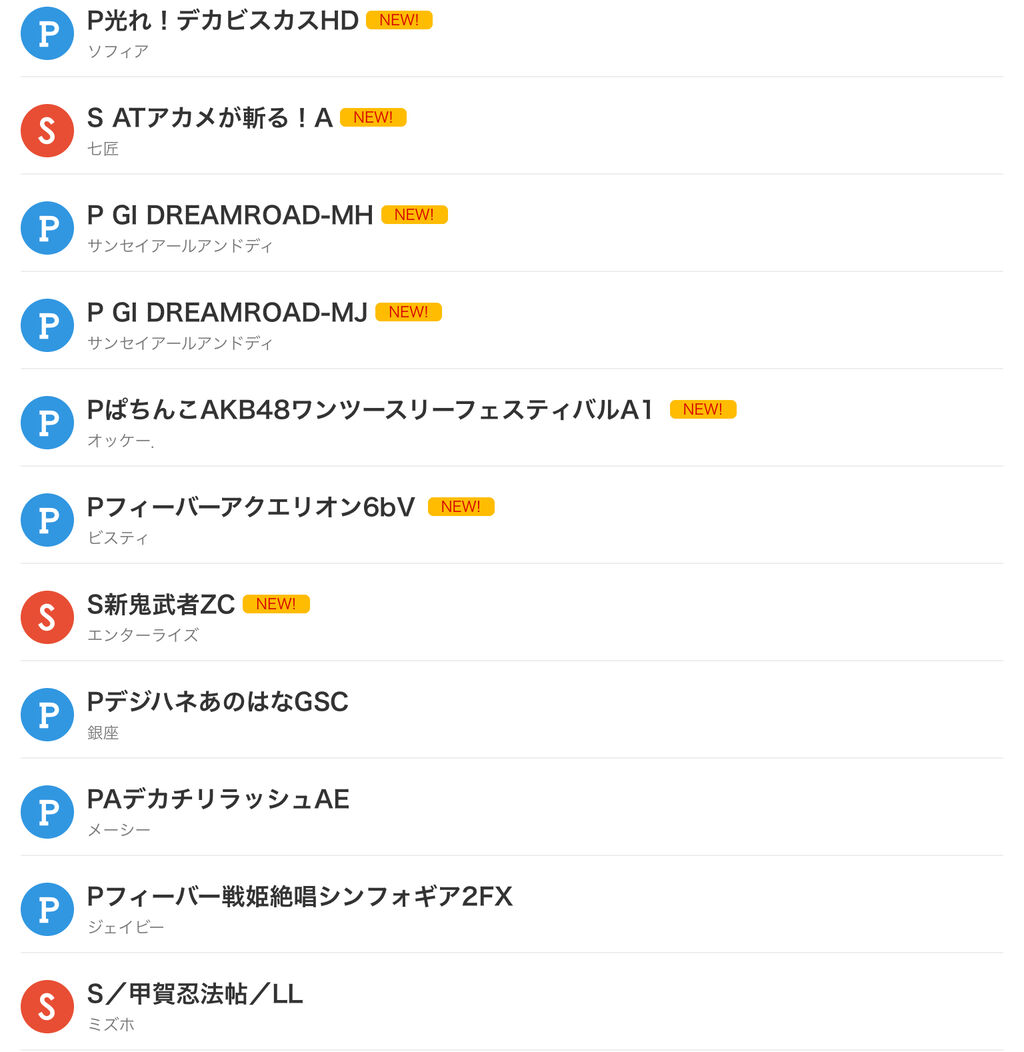Click the NEW! badge next to P GI DREAMROAD-MH
Screen dimensions: 1024x1052
click(414, 215)
